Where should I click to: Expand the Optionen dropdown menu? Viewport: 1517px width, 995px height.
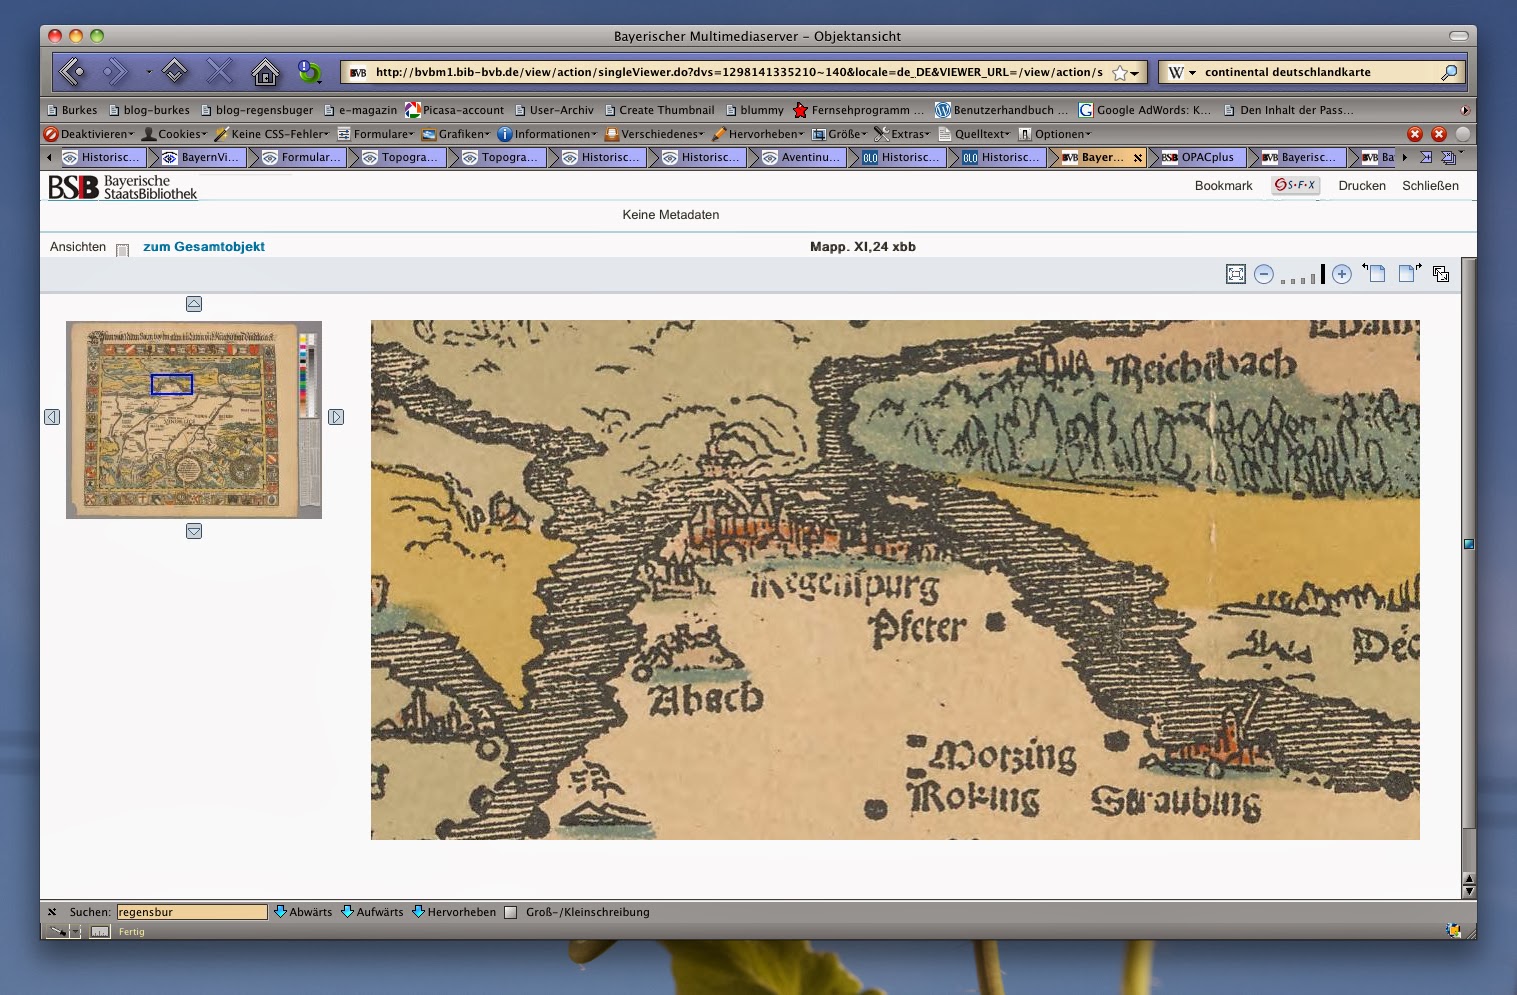tap(1055, 134)
